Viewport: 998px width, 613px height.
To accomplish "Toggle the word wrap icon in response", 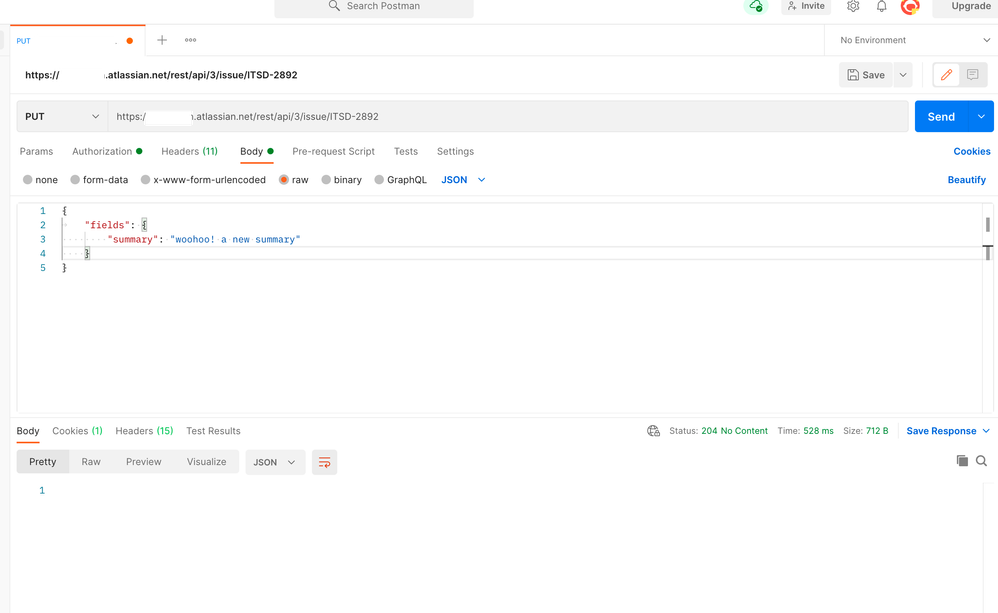I will tap(324, 462).
